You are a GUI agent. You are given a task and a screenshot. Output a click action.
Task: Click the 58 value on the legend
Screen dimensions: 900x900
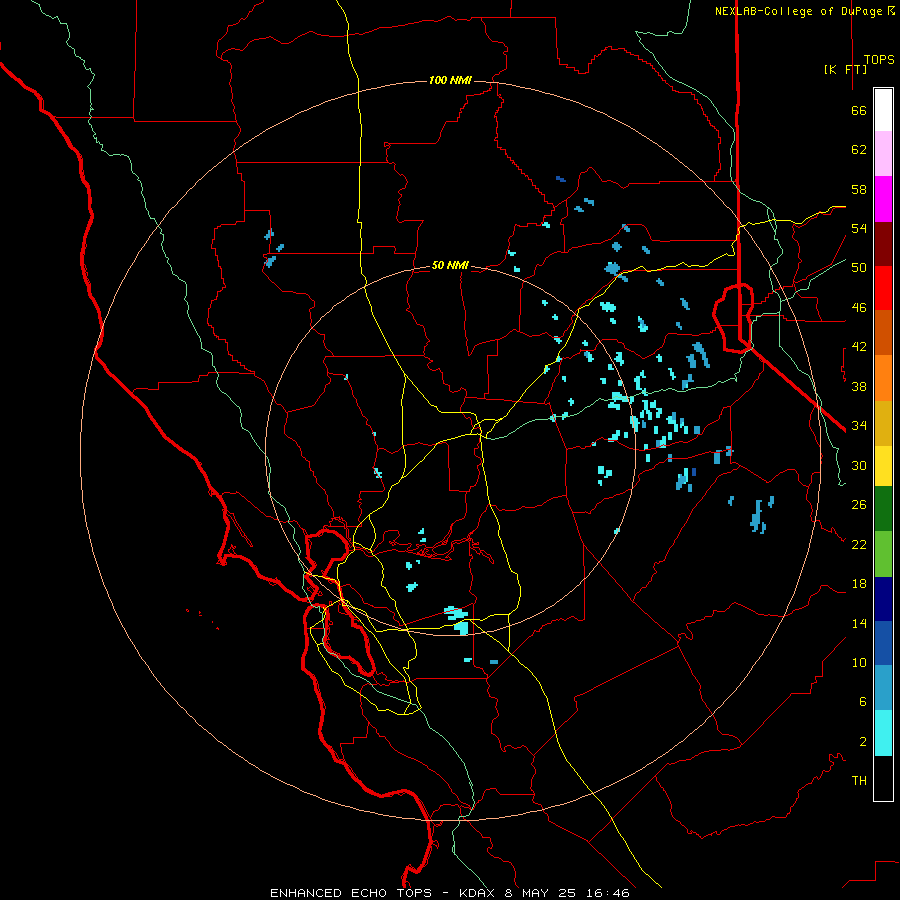pos(859,189)
